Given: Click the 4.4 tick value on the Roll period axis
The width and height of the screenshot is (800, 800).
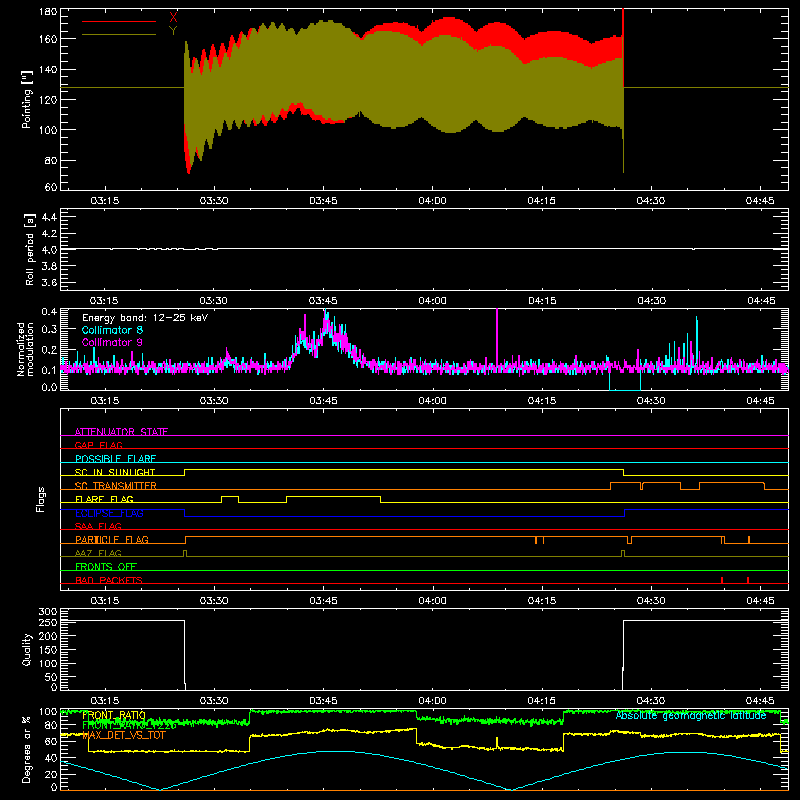Looking at the screenshot, I should click(49, 217).
